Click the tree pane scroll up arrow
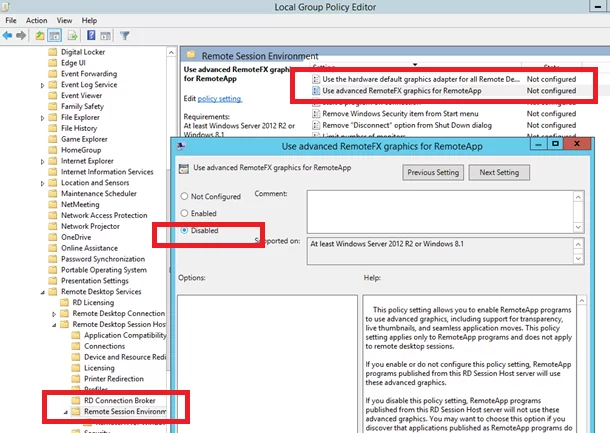 [171, 52]
